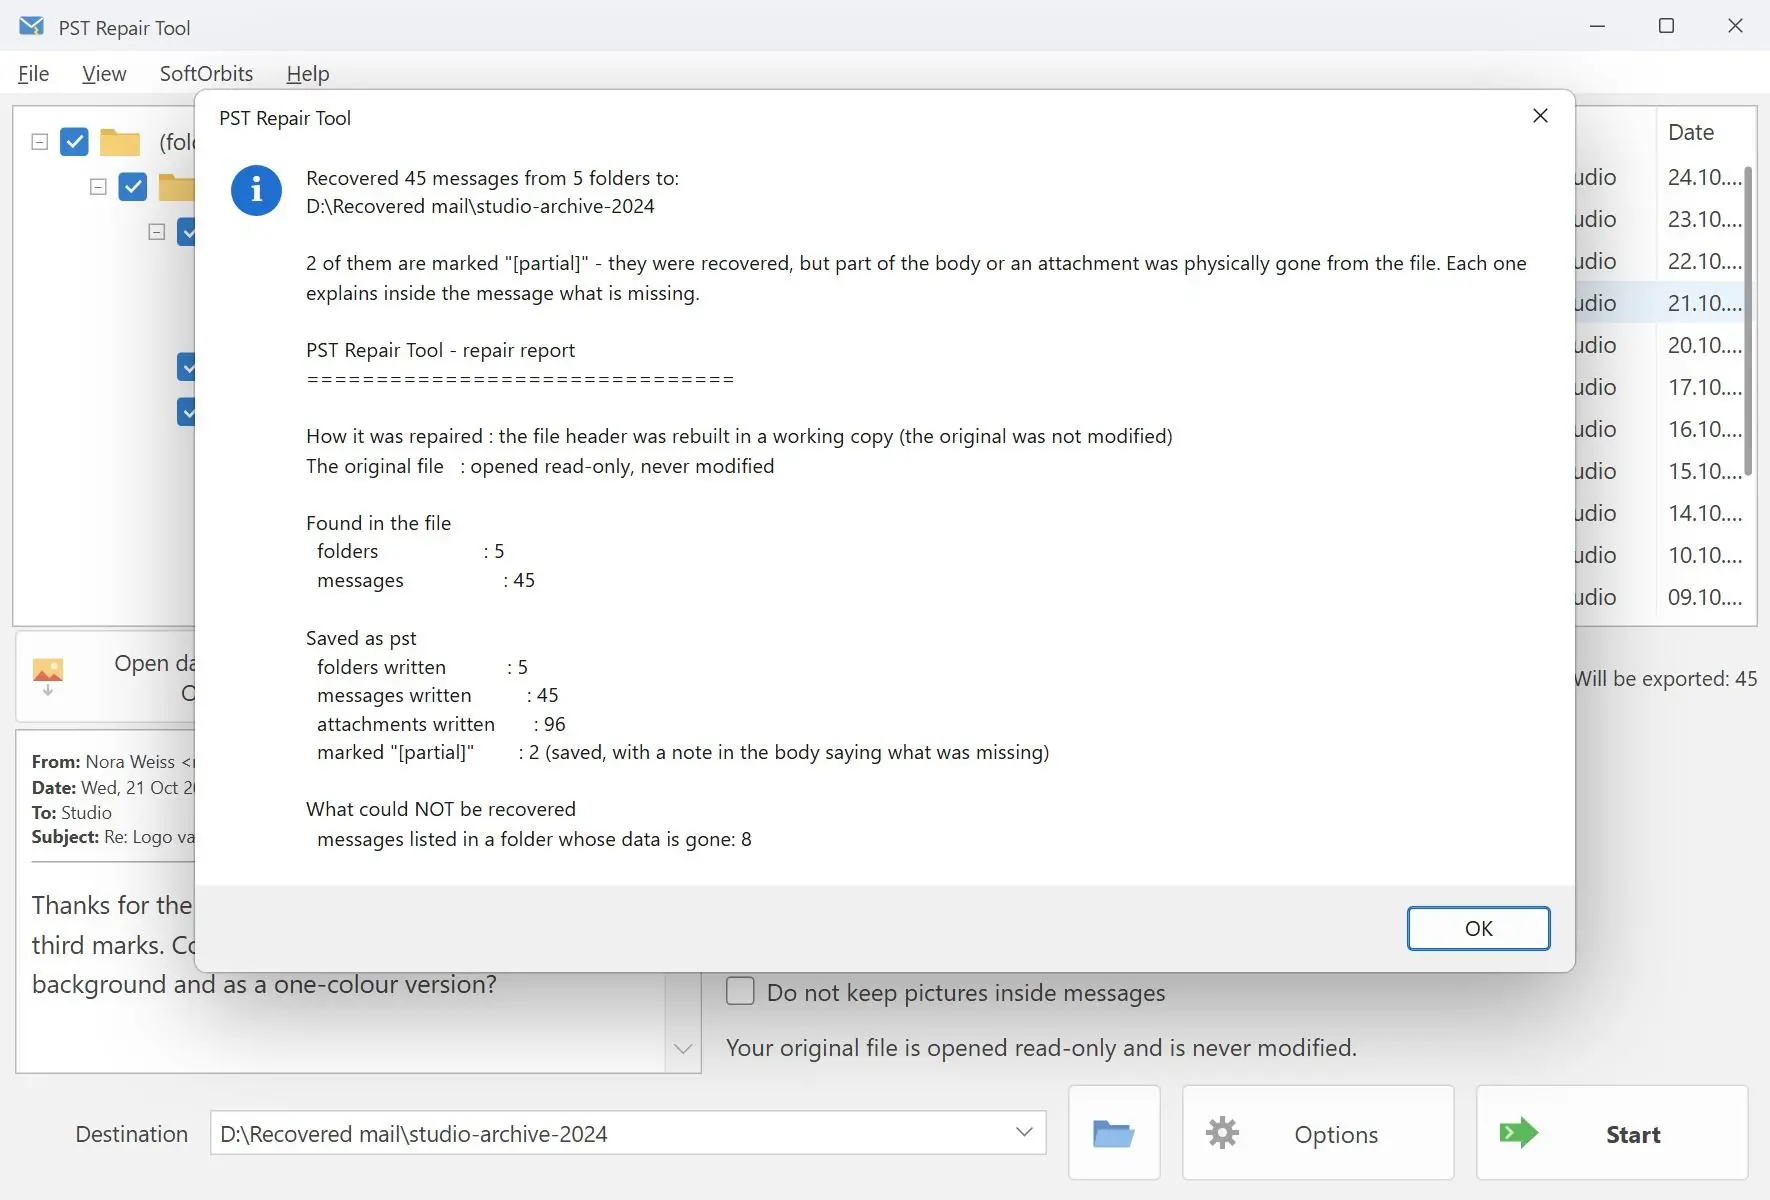
Task: Select the message row dated 24.10
Action: 1660,177
